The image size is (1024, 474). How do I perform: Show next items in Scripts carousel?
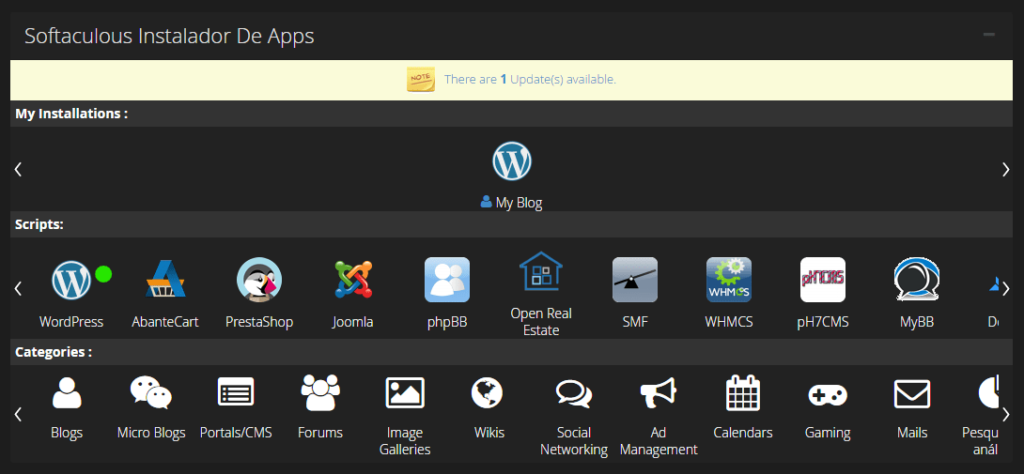(x=1006, y=288)
